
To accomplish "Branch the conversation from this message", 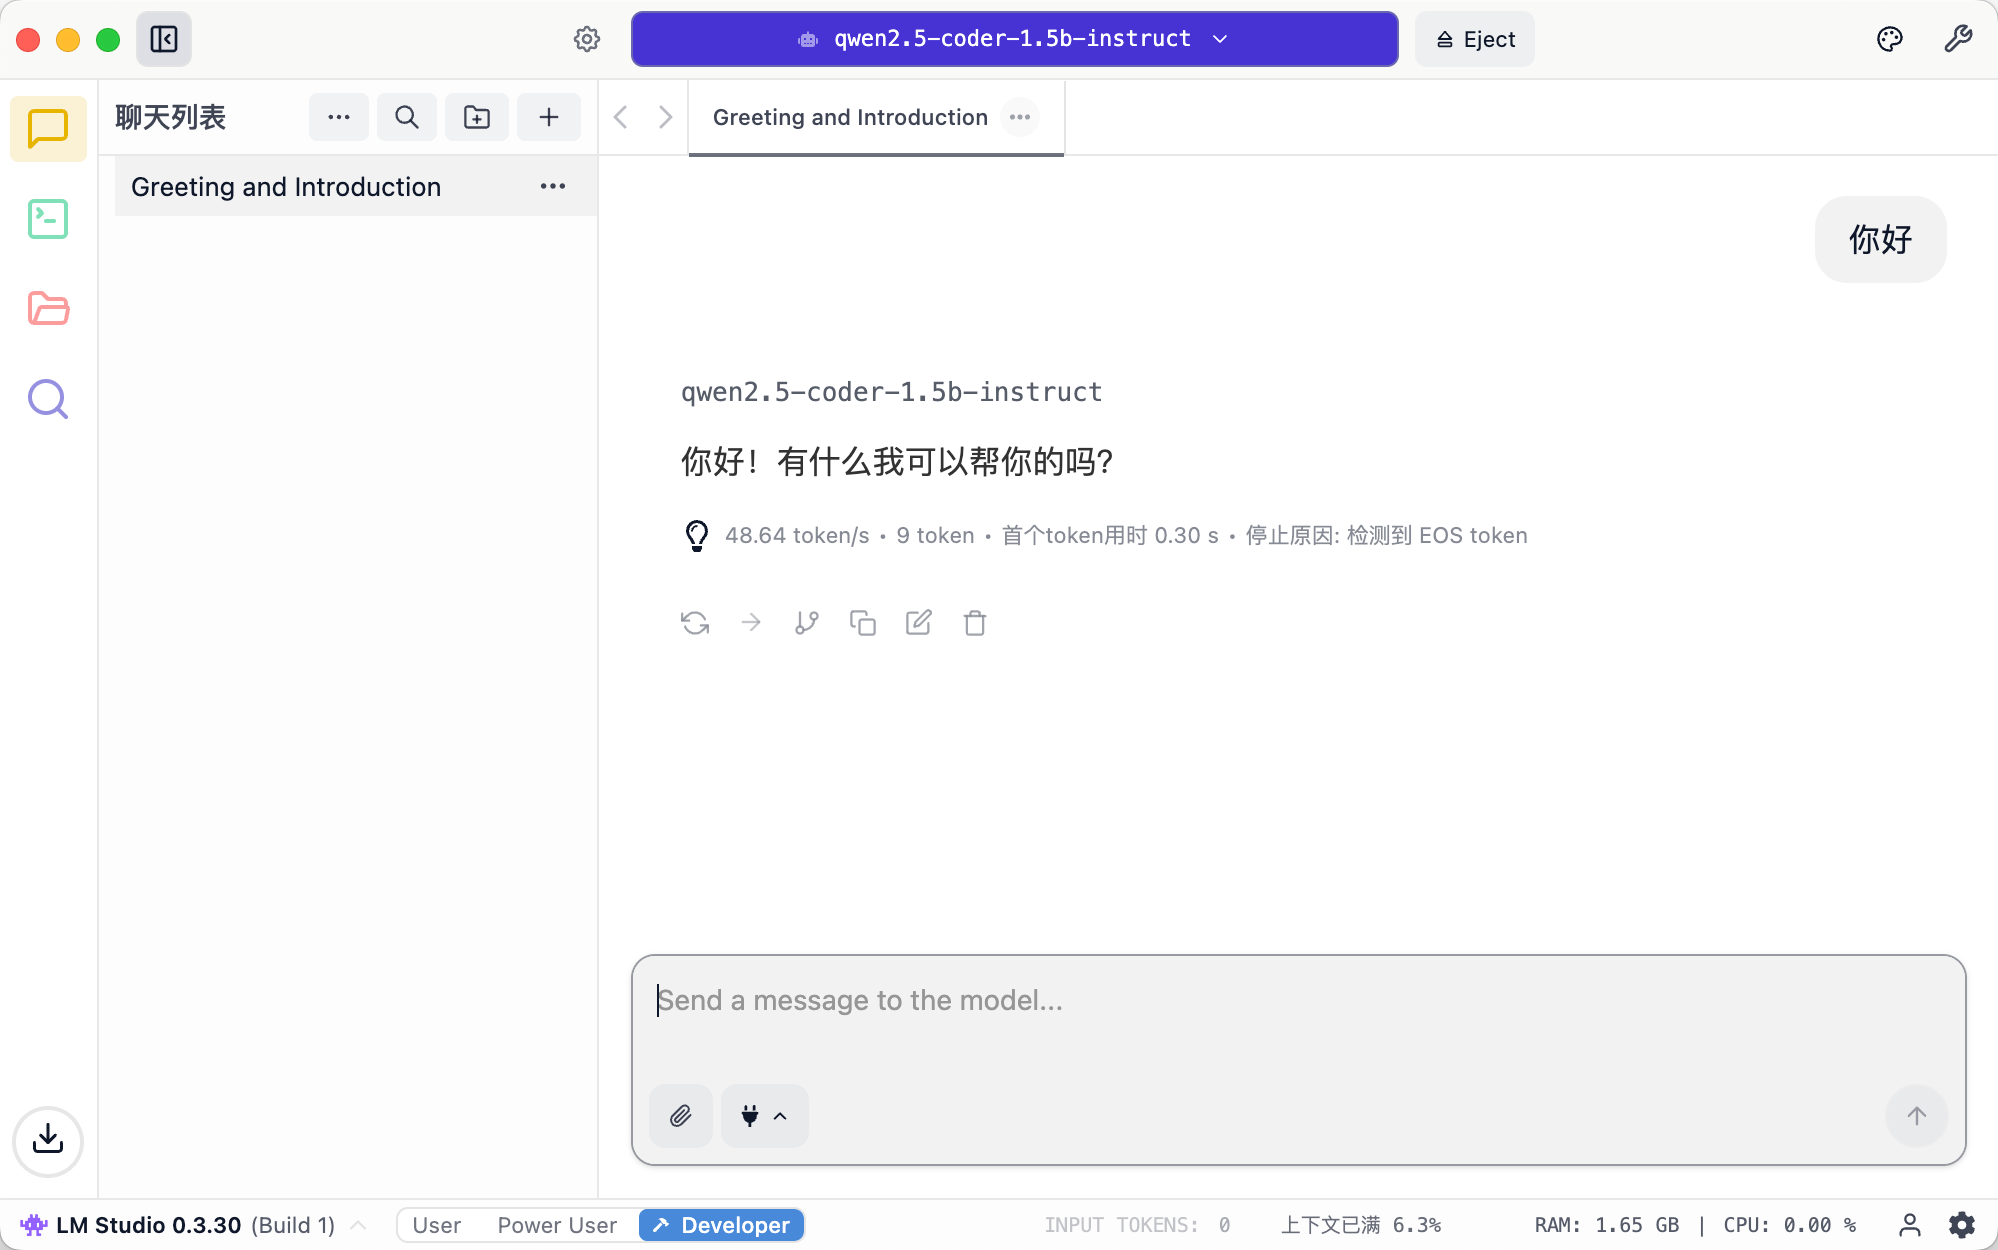I will pyautogui.click(x=807, y=623).
